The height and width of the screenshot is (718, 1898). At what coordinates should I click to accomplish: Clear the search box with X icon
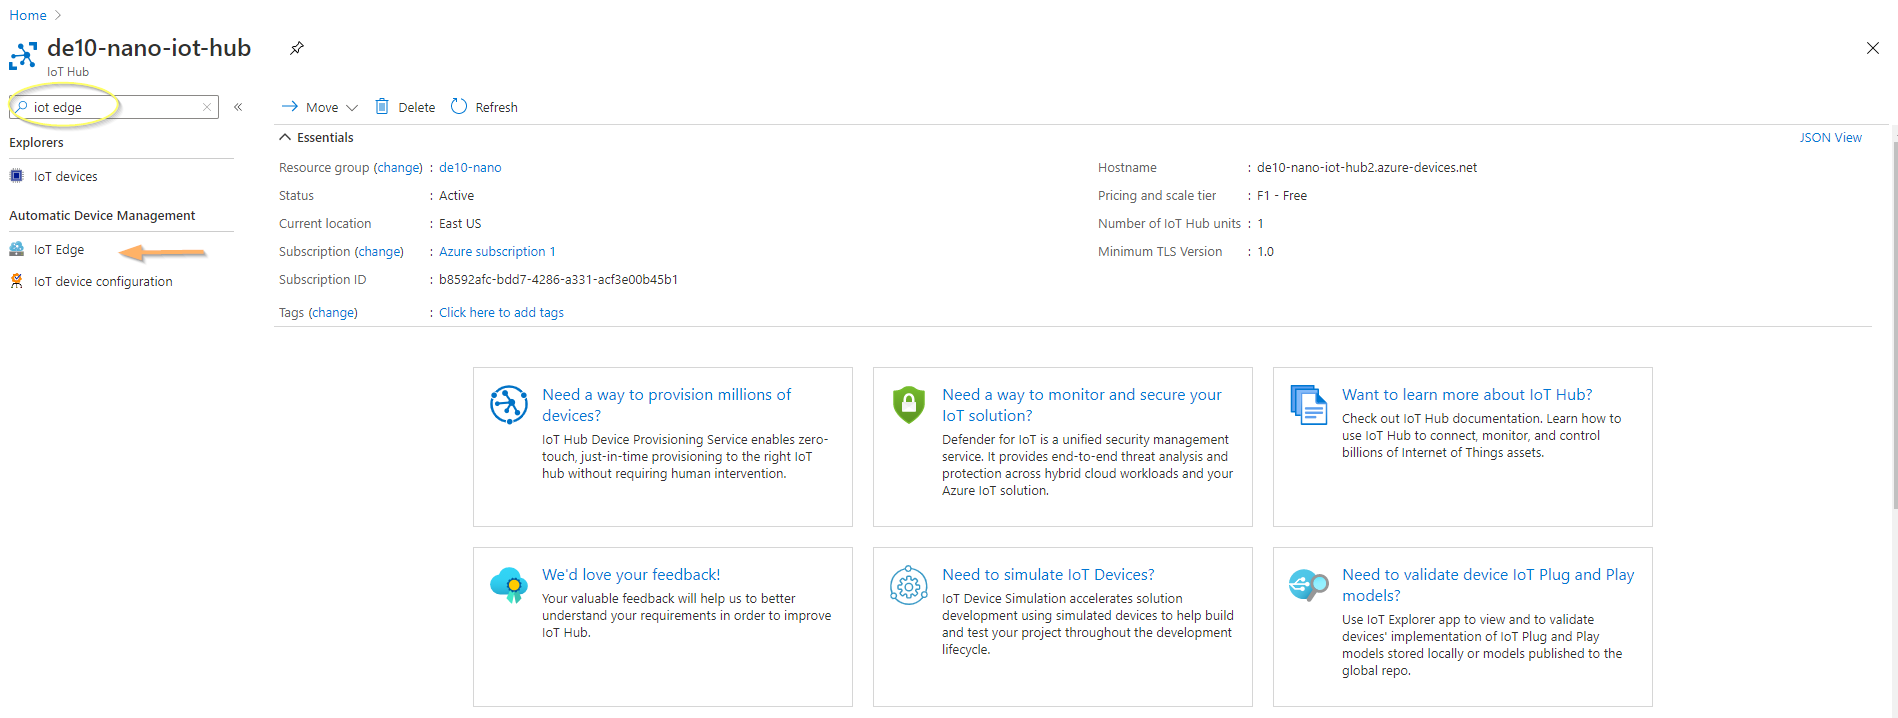click(x=207, y=107)
